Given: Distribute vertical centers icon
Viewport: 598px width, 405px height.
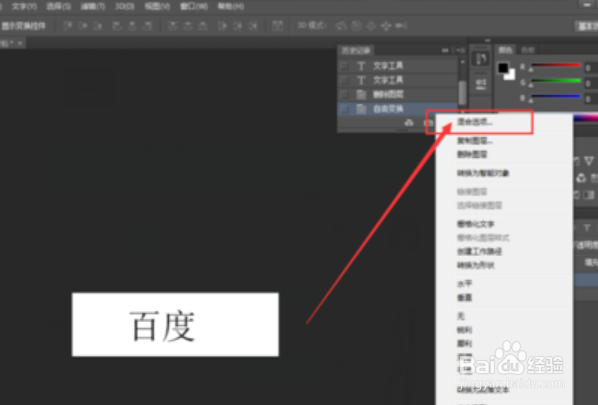Looking at the screenshot, I should 188,26.
